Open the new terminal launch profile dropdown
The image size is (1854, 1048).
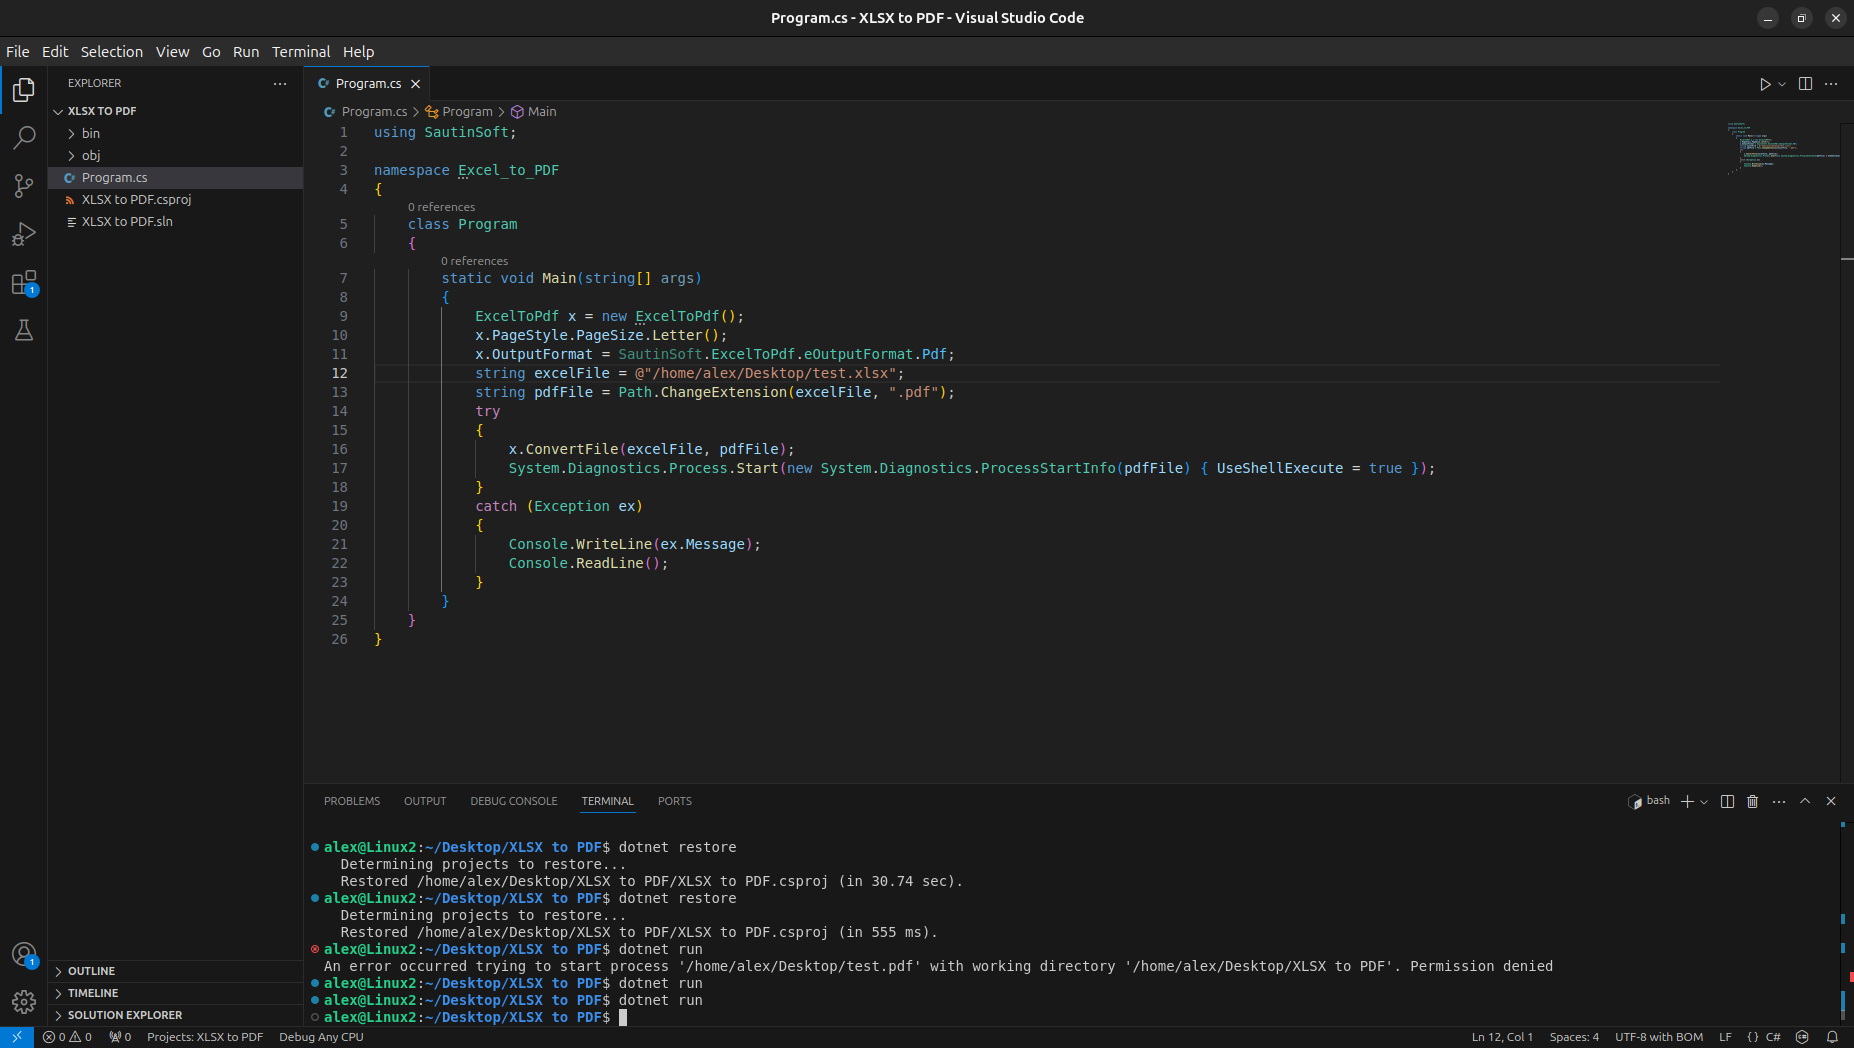[x=1705, y=802]
